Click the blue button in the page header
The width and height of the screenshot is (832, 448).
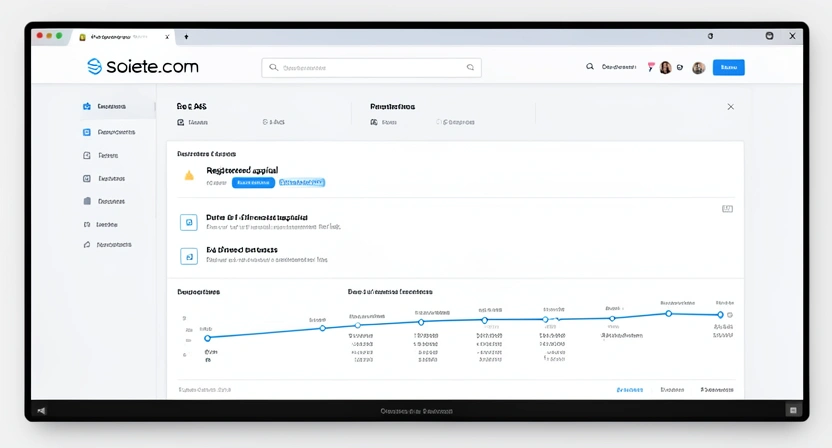tap(729, 67)
